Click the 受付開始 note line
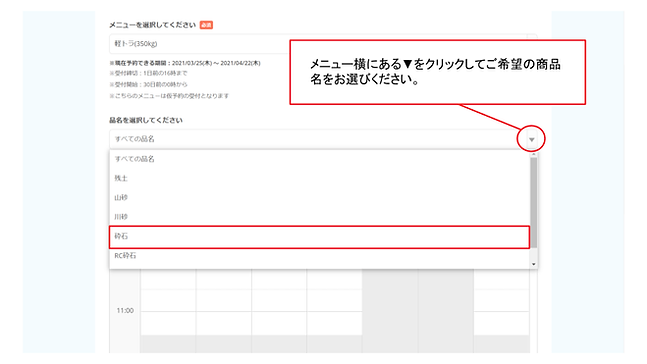 (148, 84)
